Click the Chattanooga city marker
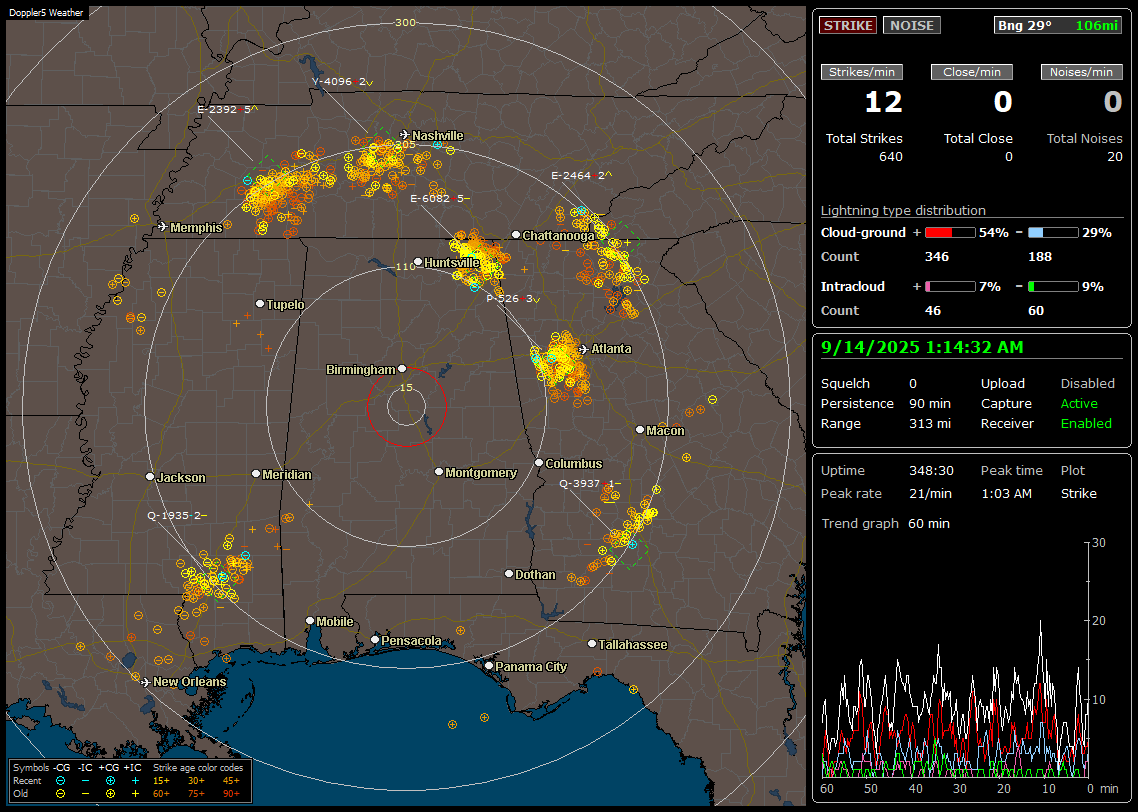Viewport: 1138px width, 812px height. click(516, 235)
